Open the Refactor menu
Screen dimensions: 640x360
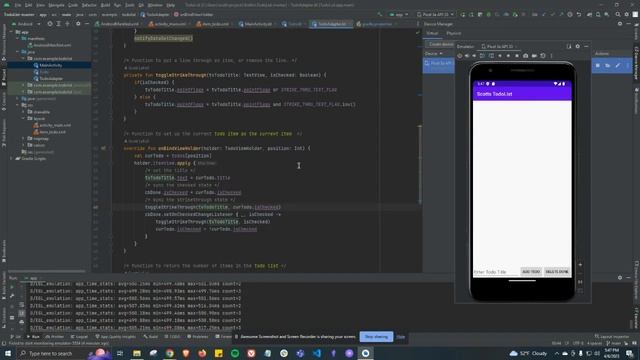coord(89,5)
